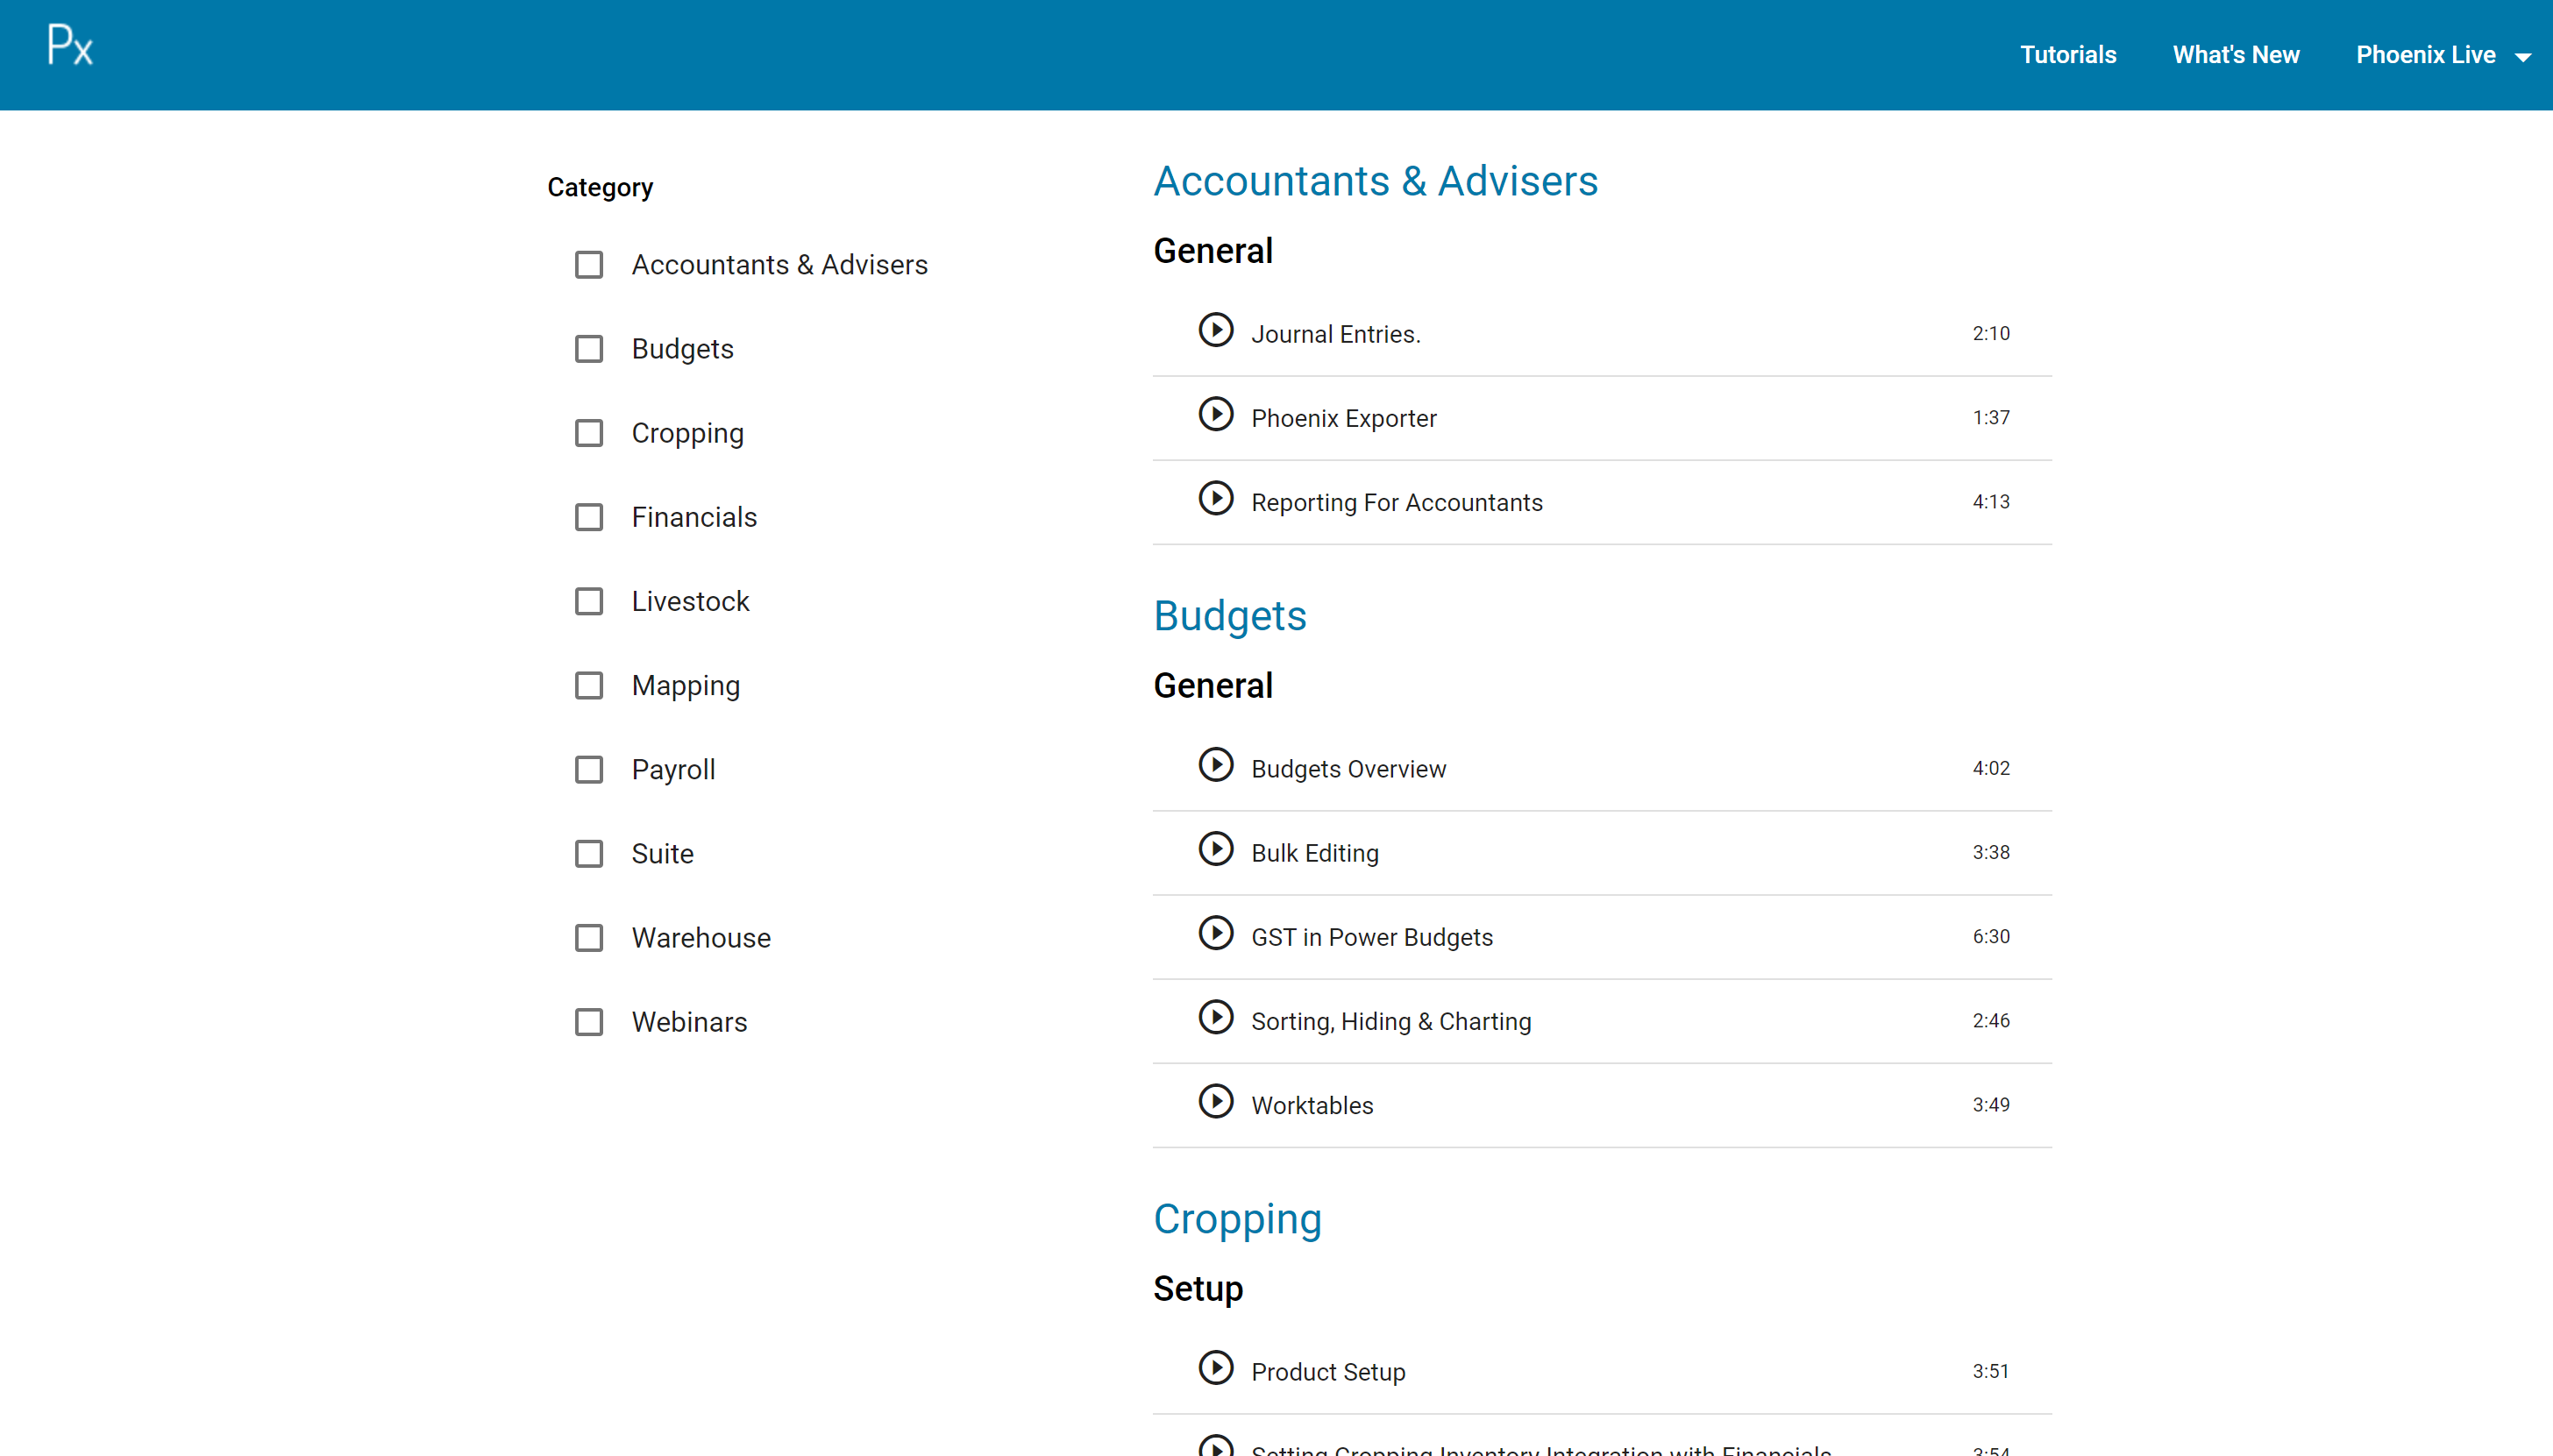The width and height of the screenshot is (2553, 1456).
Task: Play the Journal Entries tutorial icon
Action: (x=1215, y=330)
